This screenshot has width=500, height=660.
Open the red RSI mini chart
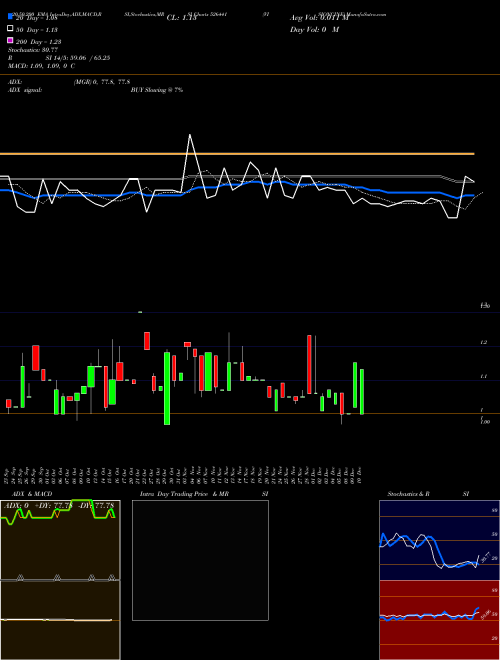pyautogui.click(x=439, y=620)
